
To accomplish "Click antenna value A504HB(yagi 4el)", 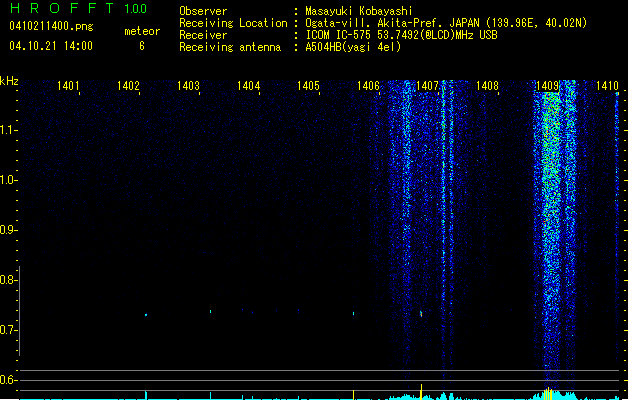I will [x=353, y=47].
